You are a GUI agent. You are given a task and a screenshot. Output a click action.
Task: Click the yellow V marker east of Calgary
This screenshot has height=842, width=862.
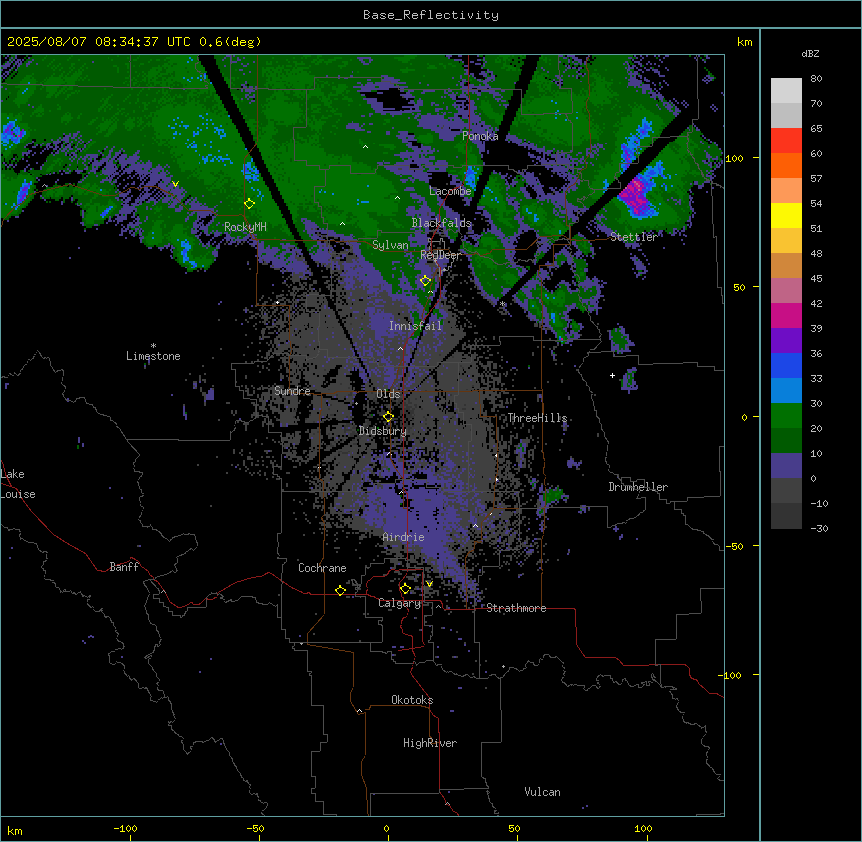[x=429, y=584]
